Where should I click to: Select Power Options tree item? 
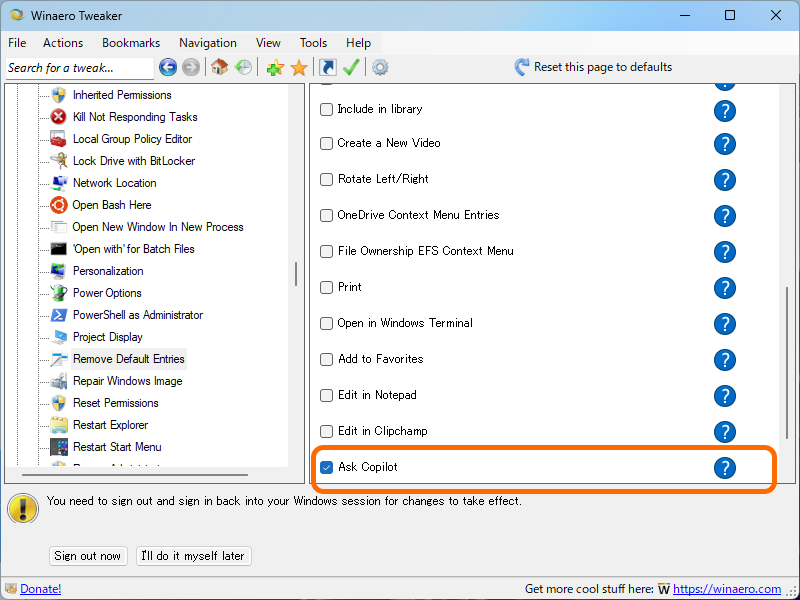[x=107, y=293]
